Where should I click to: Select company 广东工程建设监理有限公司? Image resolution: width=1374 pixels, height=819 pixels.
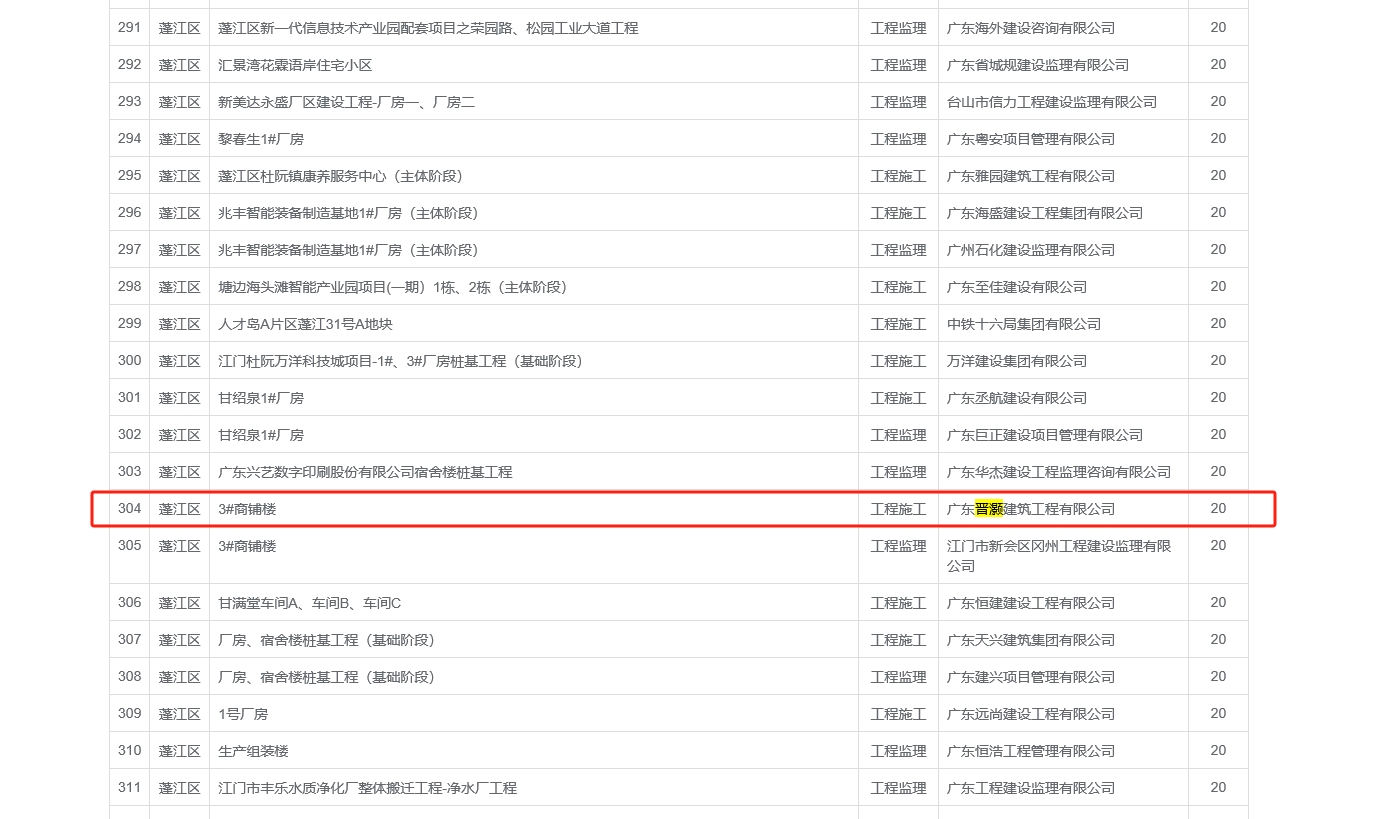click(1031, 788)
